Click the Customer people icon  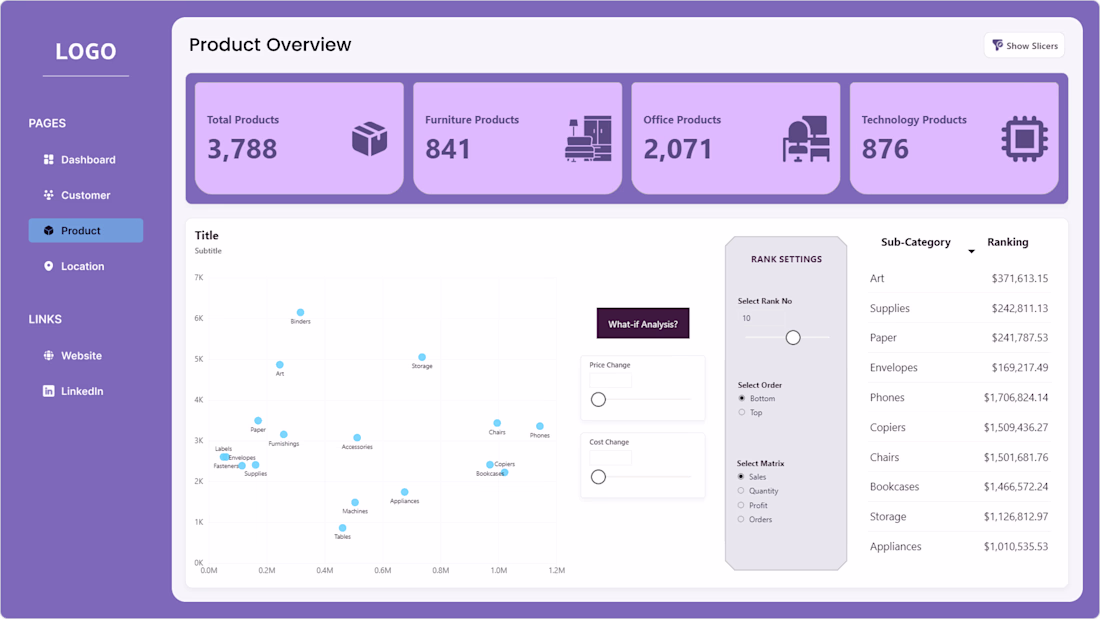tap(48, 195)
